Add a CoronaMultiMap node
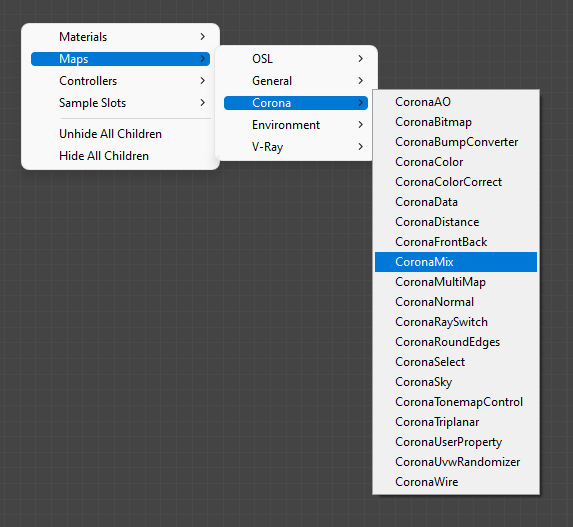The image size is (573, 527). pos(456,282)
